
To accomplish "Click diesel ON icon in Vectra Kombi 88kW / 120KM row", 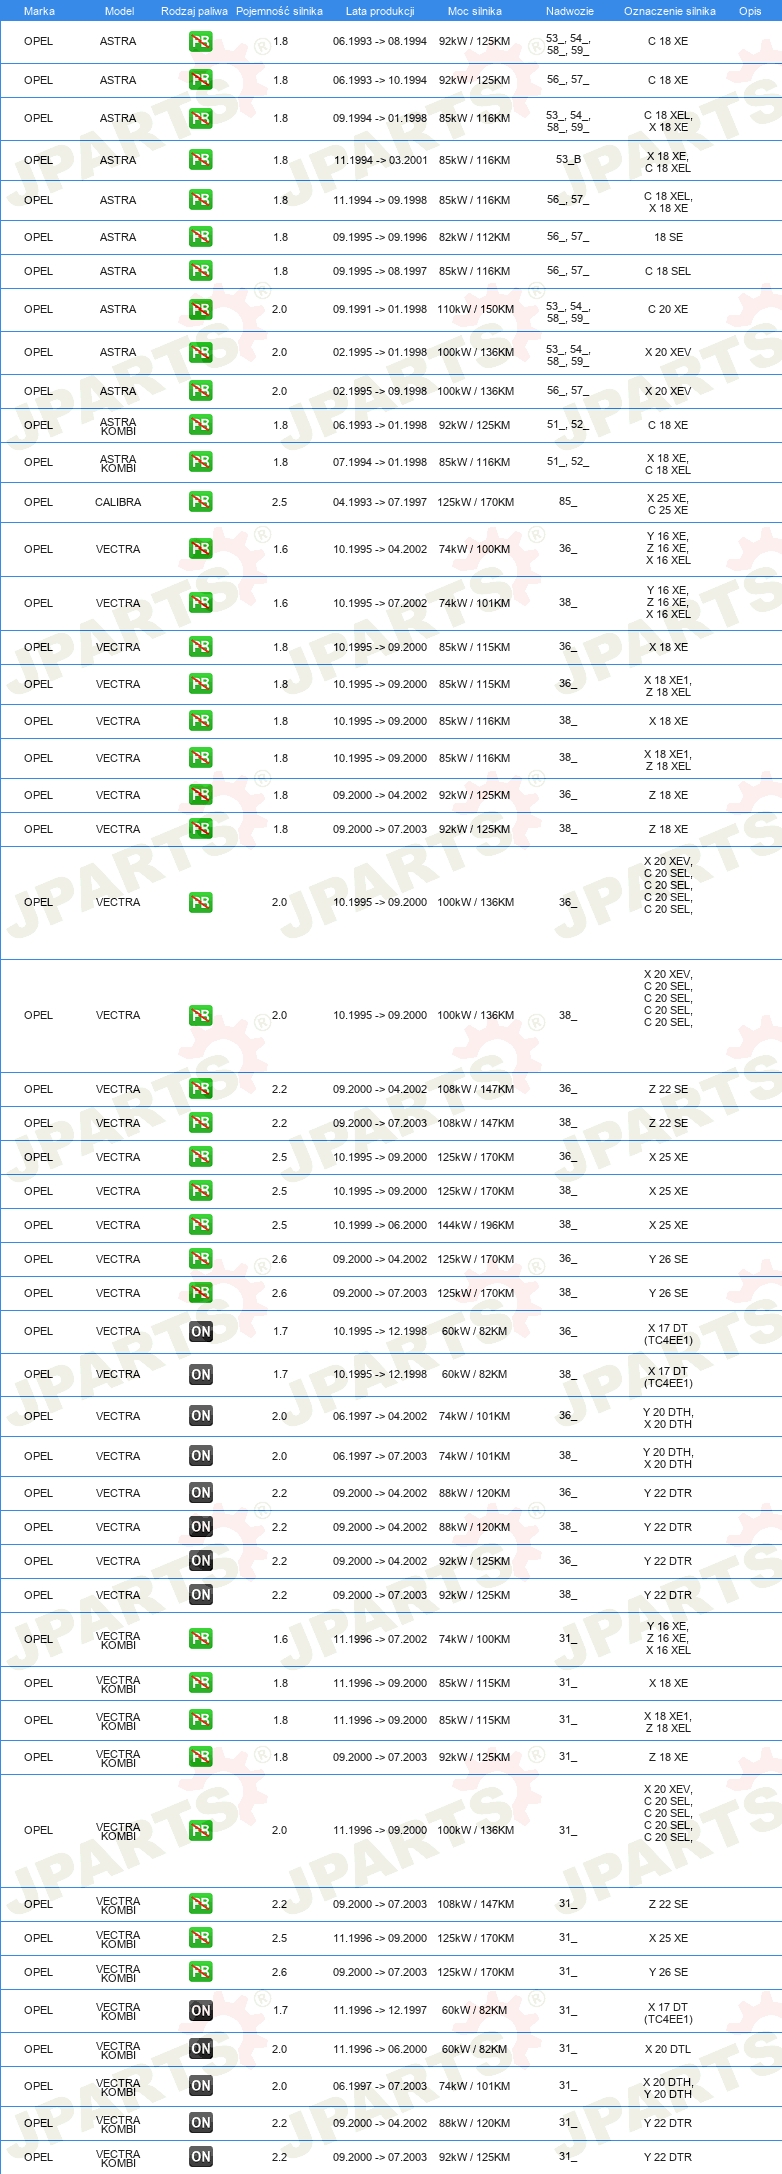I will [x=200, y=2123].
